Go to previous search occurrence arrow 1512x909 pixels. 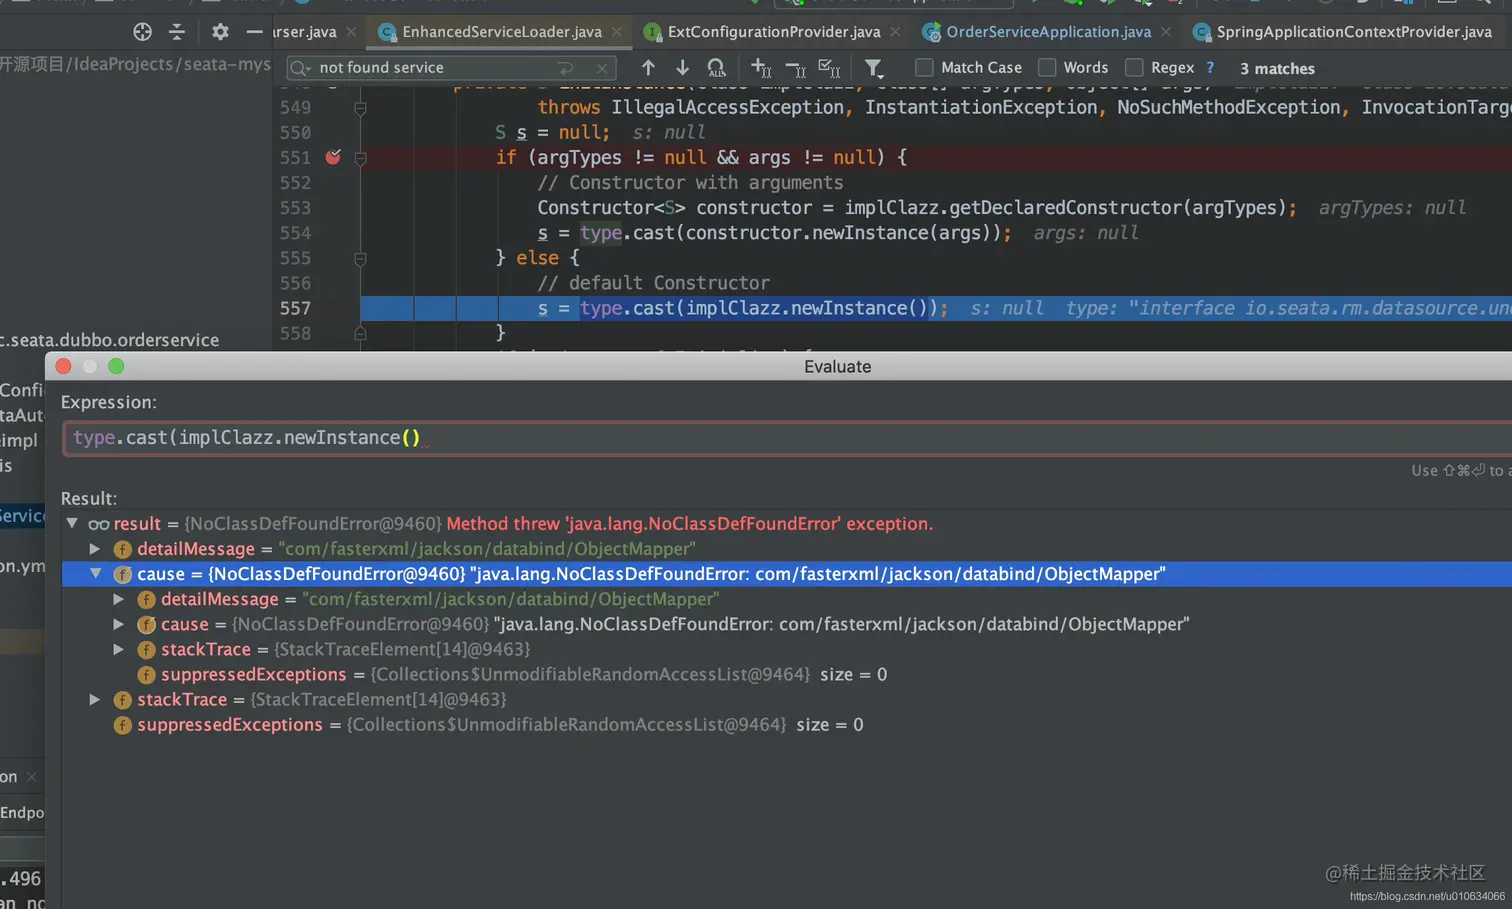coord(648,67)
